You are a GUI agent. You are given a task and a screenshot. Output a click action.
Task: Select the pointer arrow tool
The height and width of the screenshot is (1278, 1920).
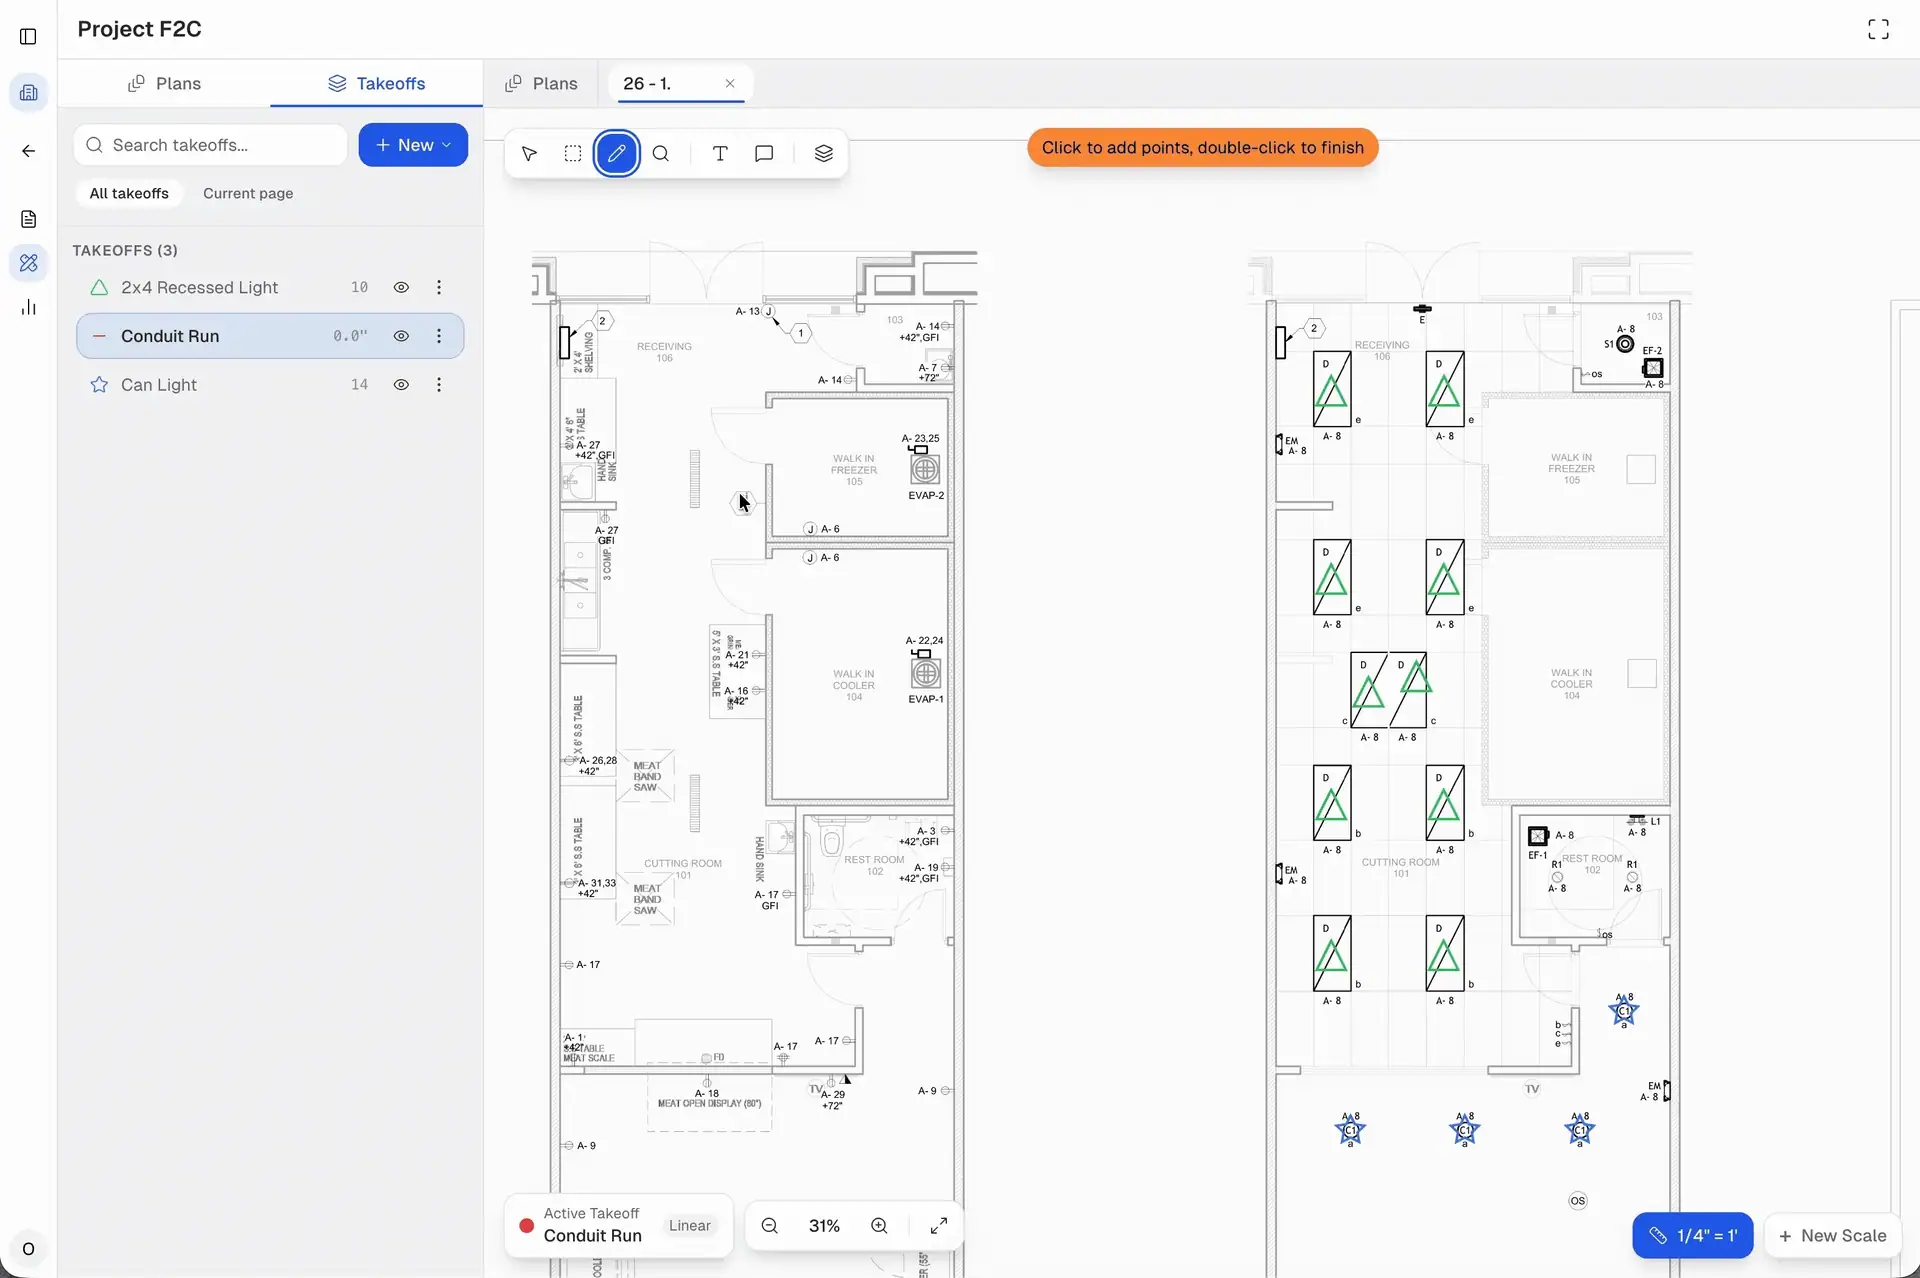click(529, 154)
